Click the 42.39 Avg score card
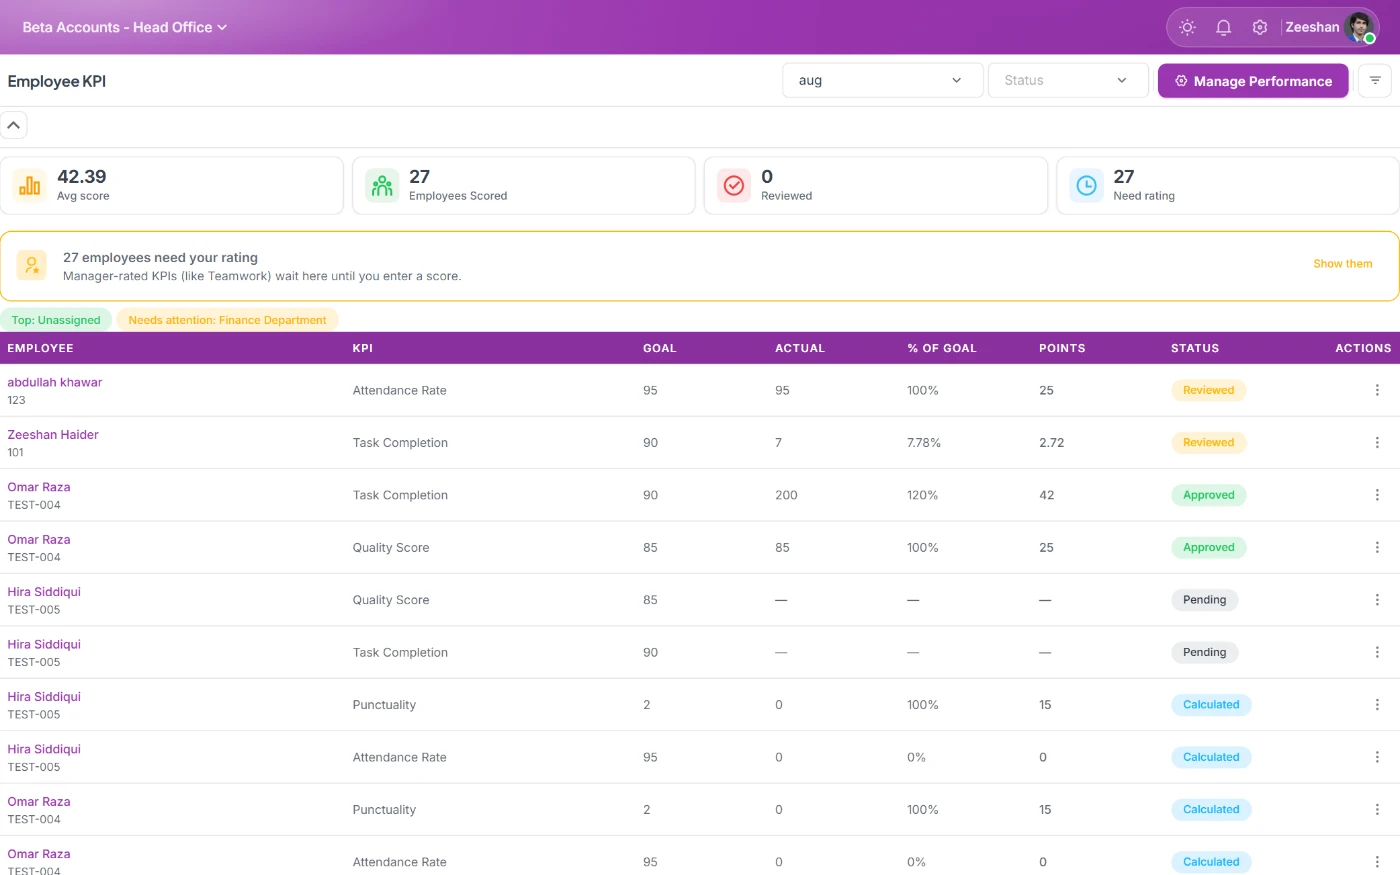Image resolution: width=1400 pixels, height=875 pixels. coord(172,185)
